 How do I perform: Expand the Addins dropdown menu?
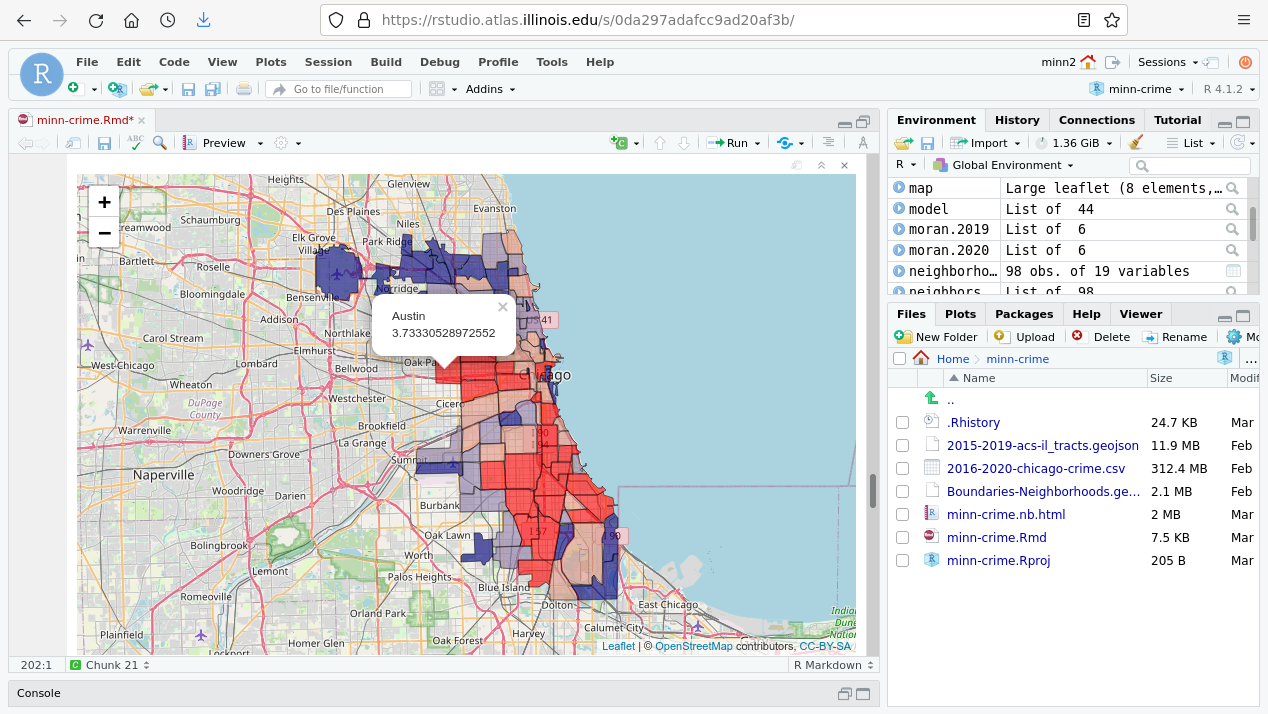[490, 89]
